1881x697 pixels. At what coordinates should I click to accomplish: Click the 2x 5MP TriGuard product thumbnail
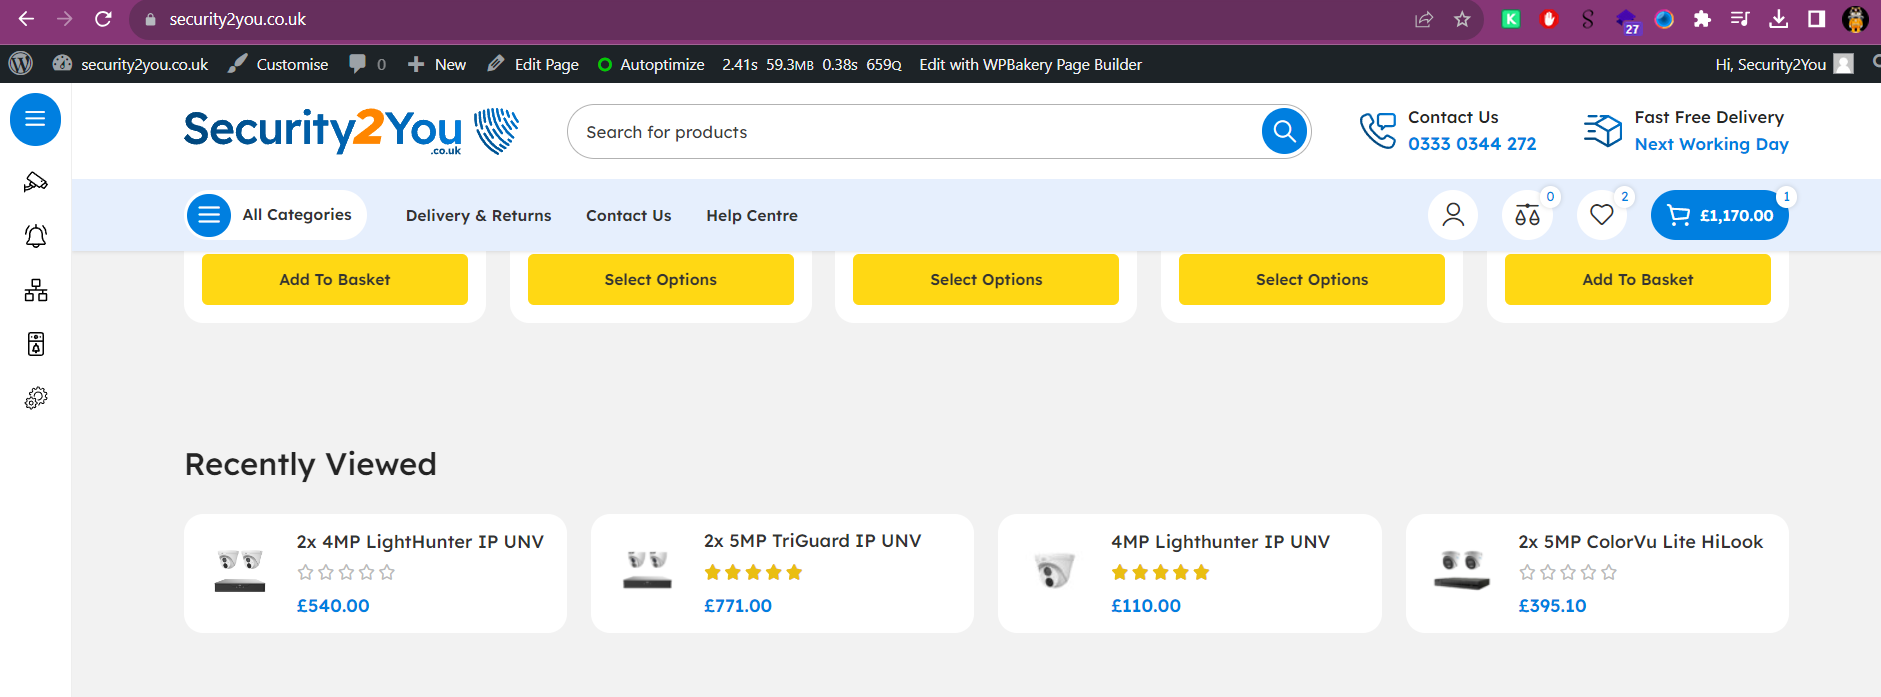pos(647,570)
